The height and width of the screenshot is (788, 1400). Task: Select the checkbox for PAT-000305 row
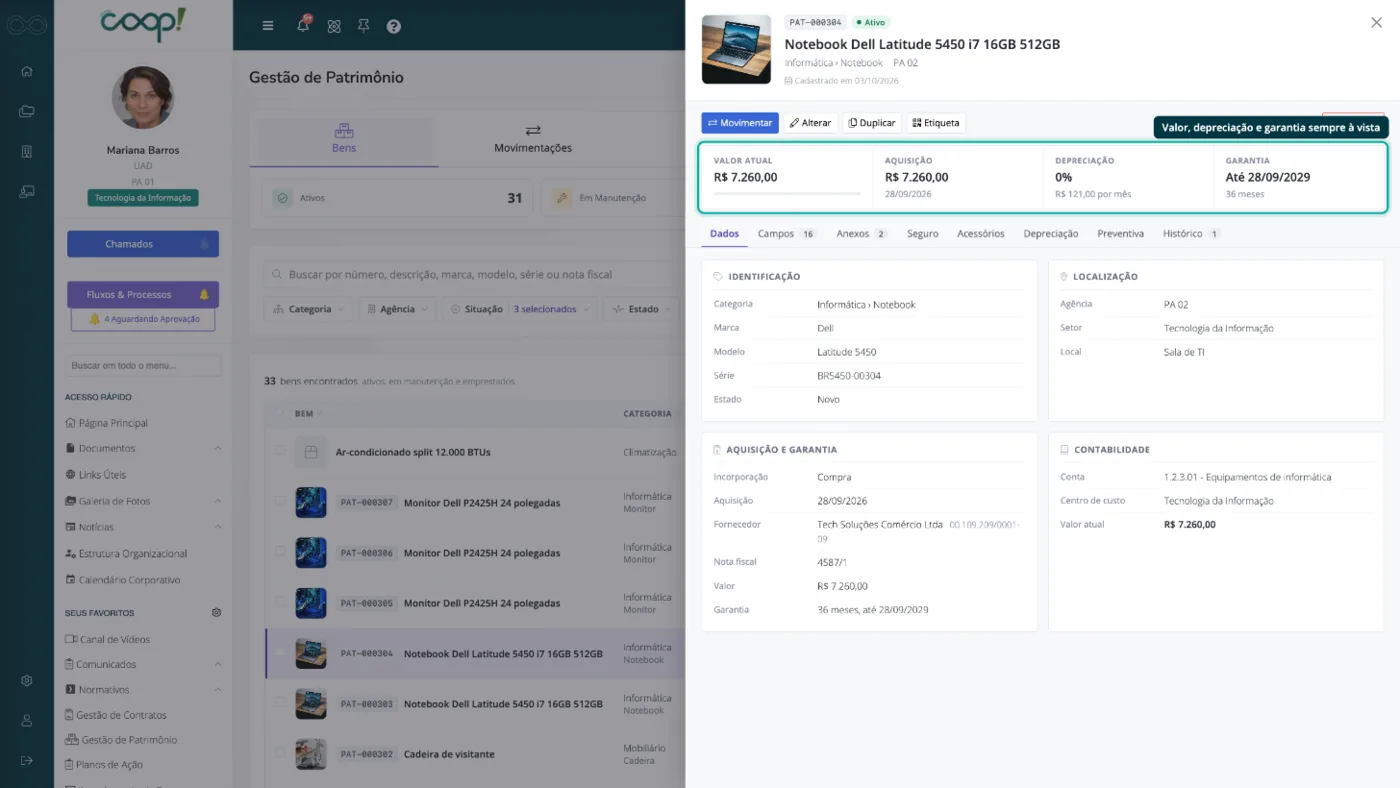[280, 603]
